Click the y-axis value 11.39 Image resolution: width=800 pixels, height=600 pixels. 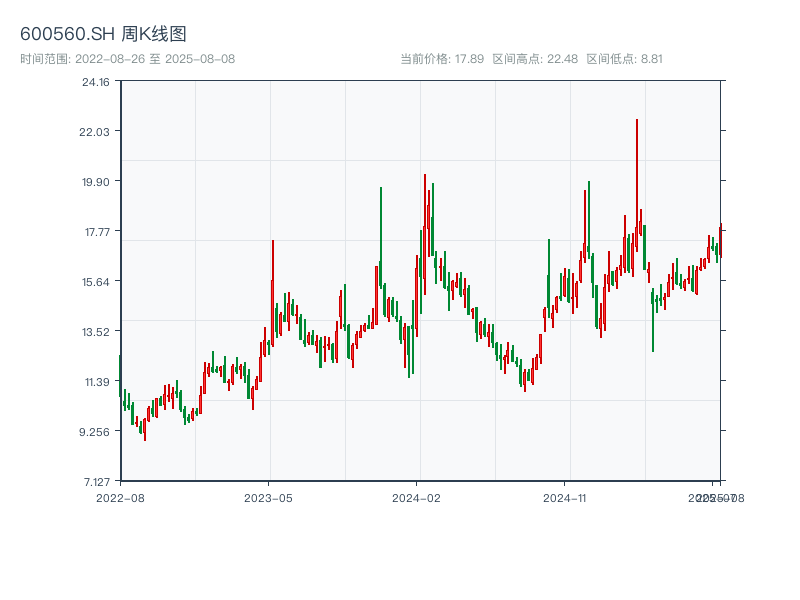click(97, 383)
